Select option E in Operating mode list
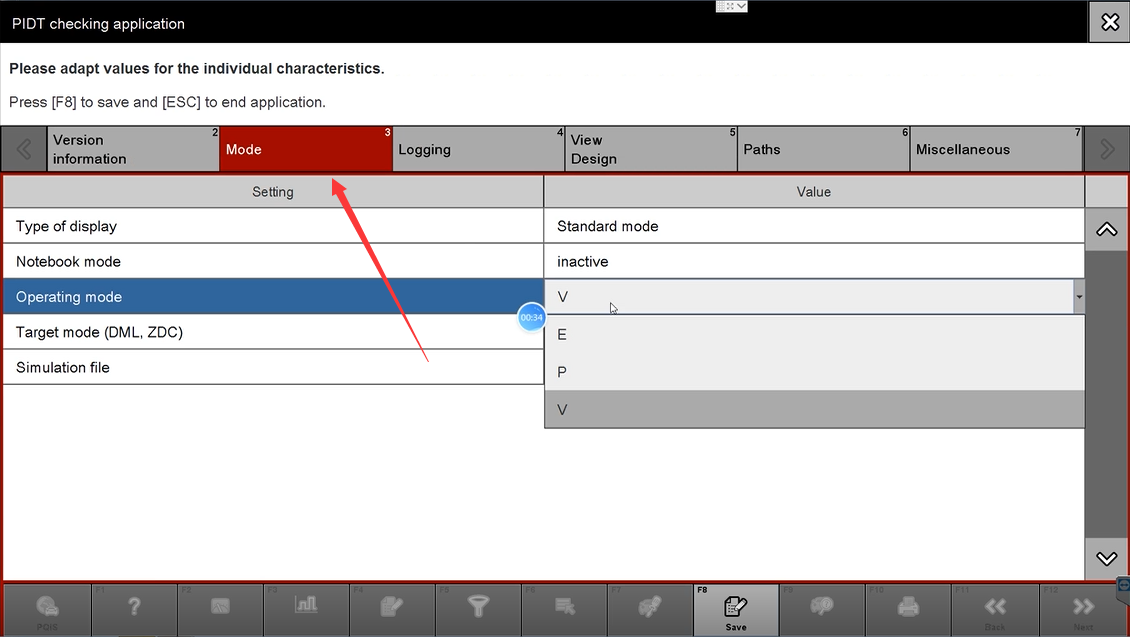The height and width of the screenshot is (637, 1130). coord(813,335)
